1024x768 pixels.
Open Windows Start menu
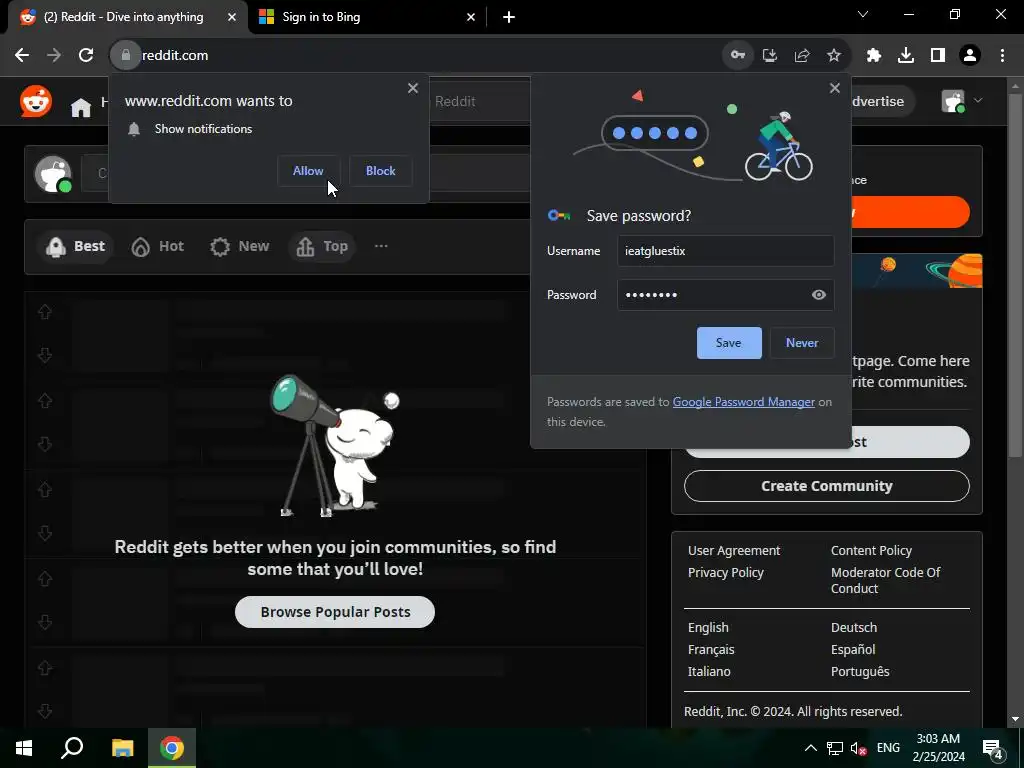(x=24, y=748)
